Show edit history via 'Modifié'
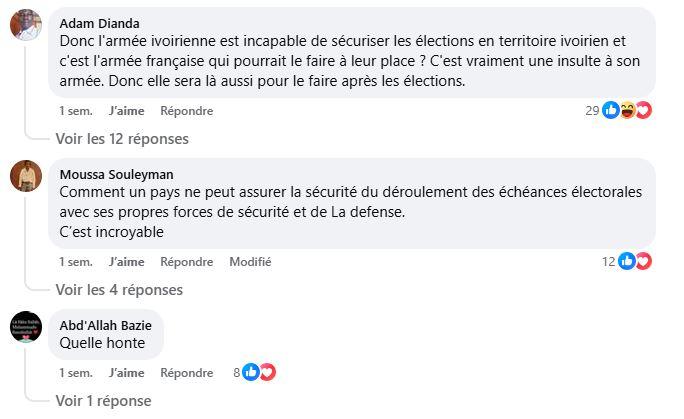Screen dimensions: 684x419 click(250, 261)
